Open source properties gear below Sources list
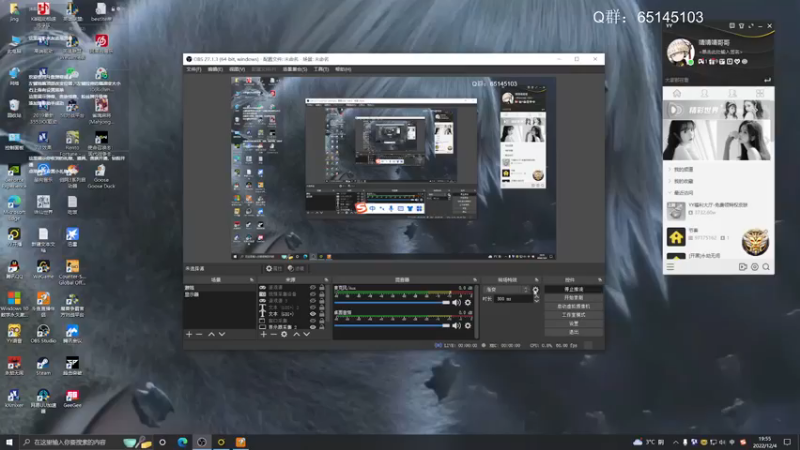The height and width of the screenshot is (450, 800). coord(284,334)
